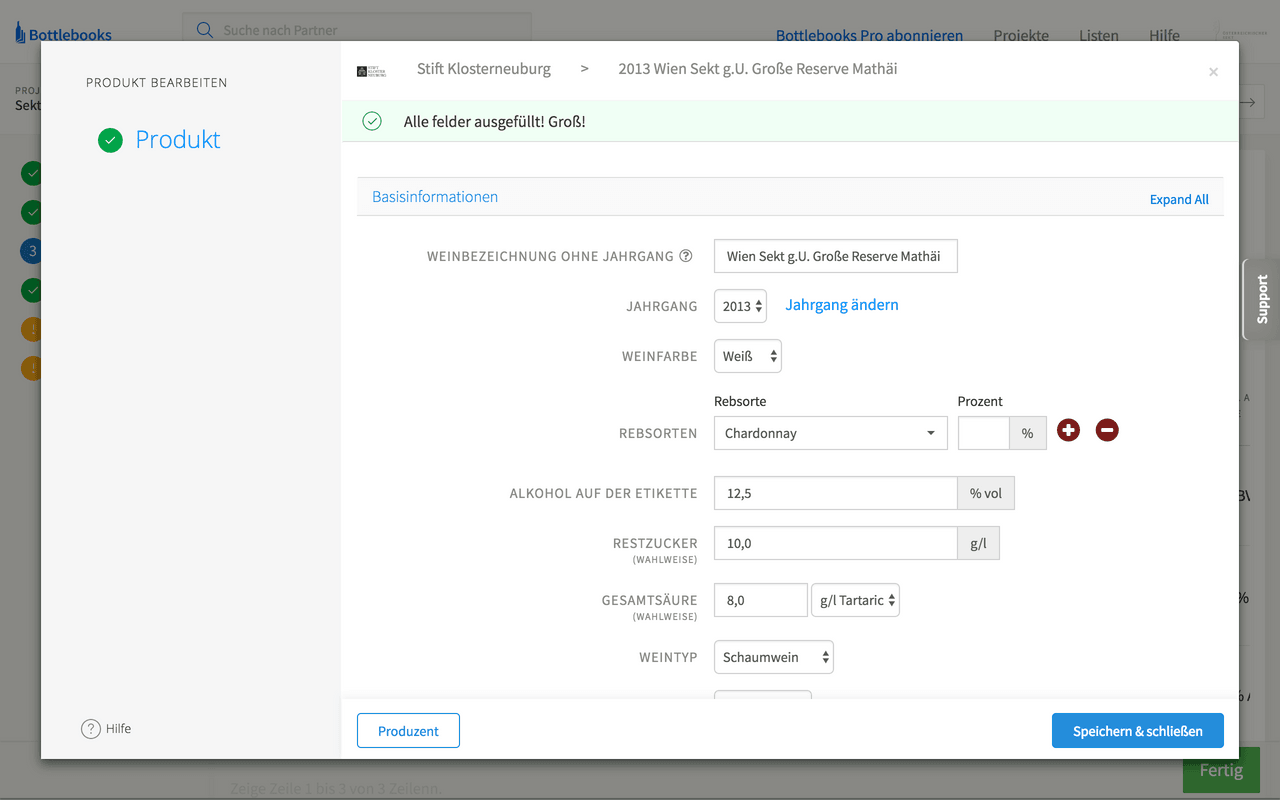The image size is (1280, 800).
Task: Click Stift Klosterneuburg breadcrumb
Action: click(x=484, y=69)
